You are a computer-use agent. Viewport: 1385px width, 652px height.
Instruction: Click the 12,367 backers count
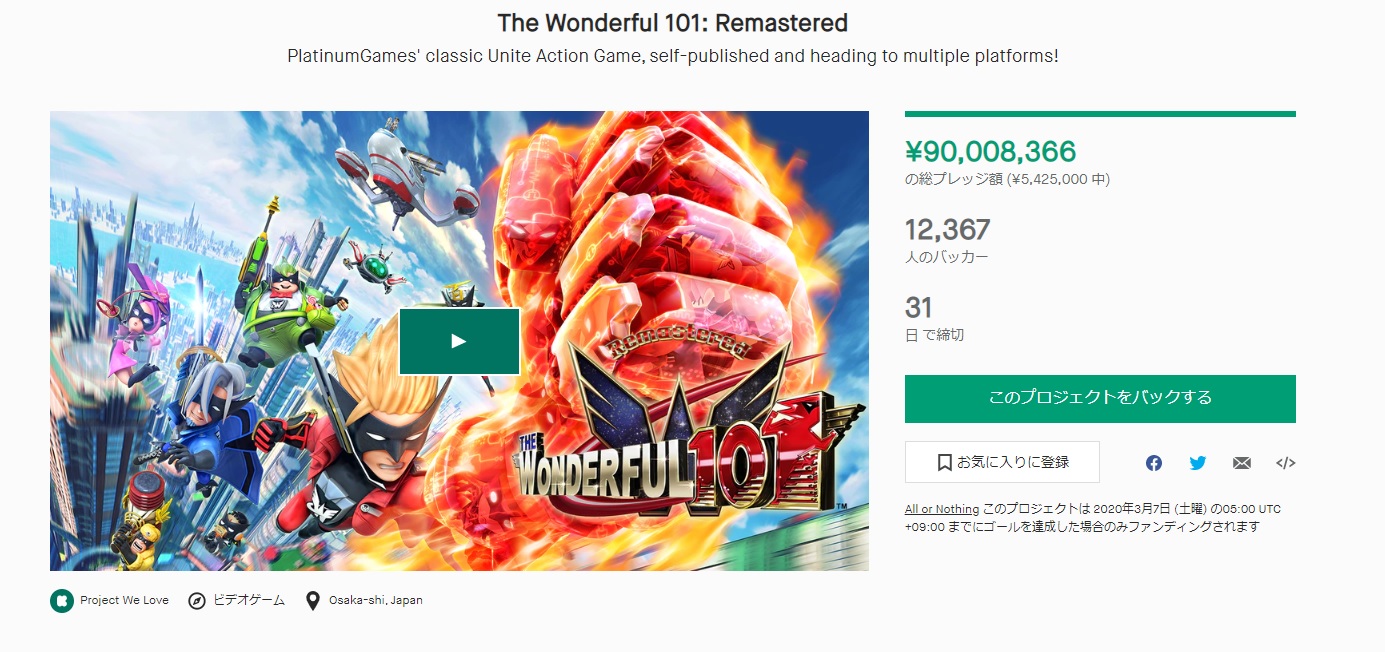click(x=947, y=230)
